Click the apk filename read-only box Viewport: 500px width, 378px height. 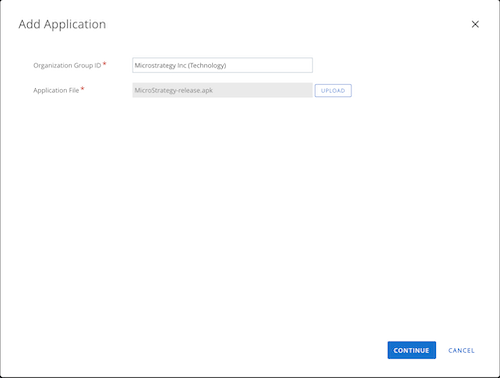pyautogui.click(x=222, y=90)
